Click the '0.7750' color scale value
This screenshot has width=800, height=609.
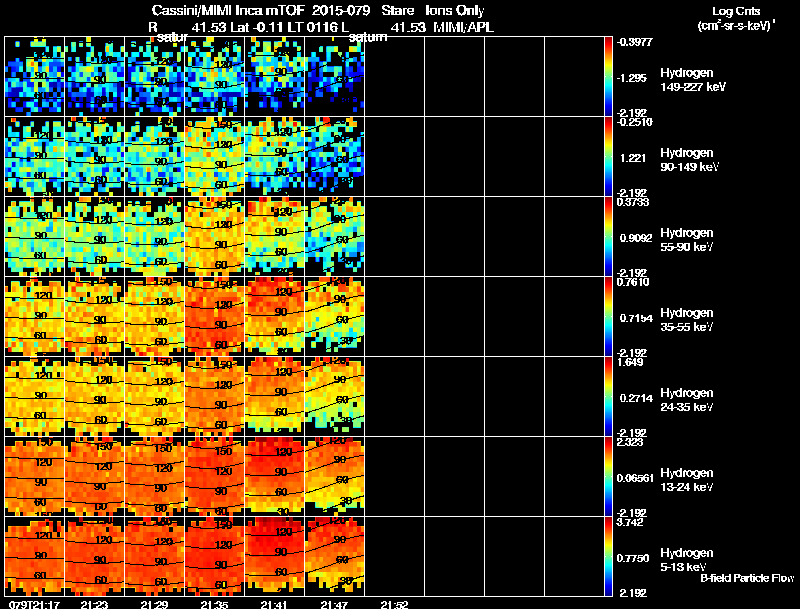[x=633, y=559]
